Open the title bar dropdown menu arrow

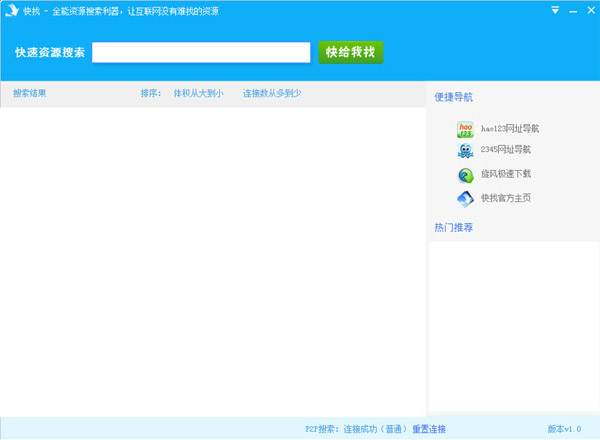pos(555,10)
